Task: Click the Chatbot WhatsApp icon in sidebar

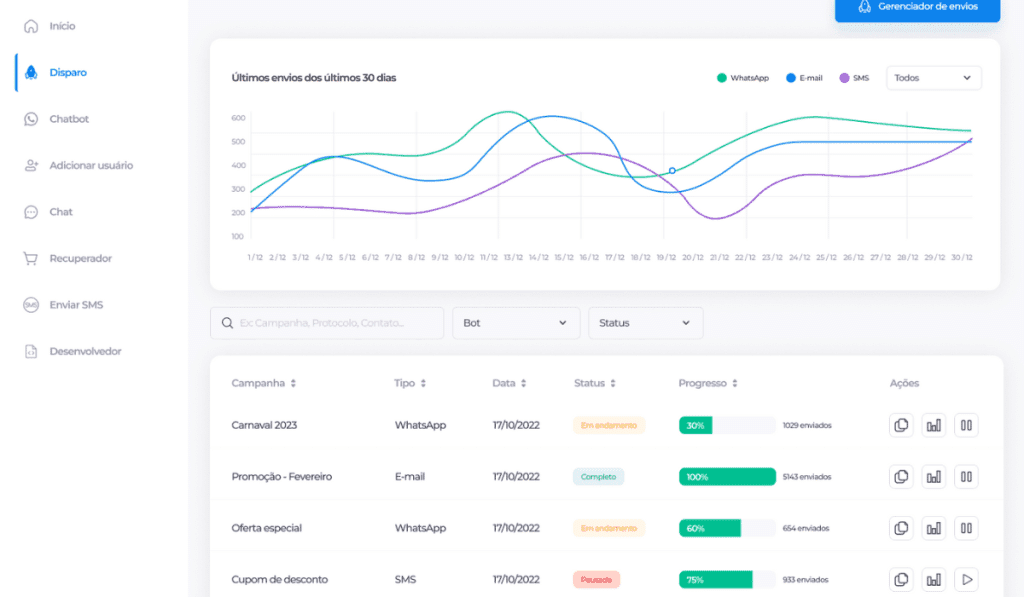Action: [x=31, y=119]
